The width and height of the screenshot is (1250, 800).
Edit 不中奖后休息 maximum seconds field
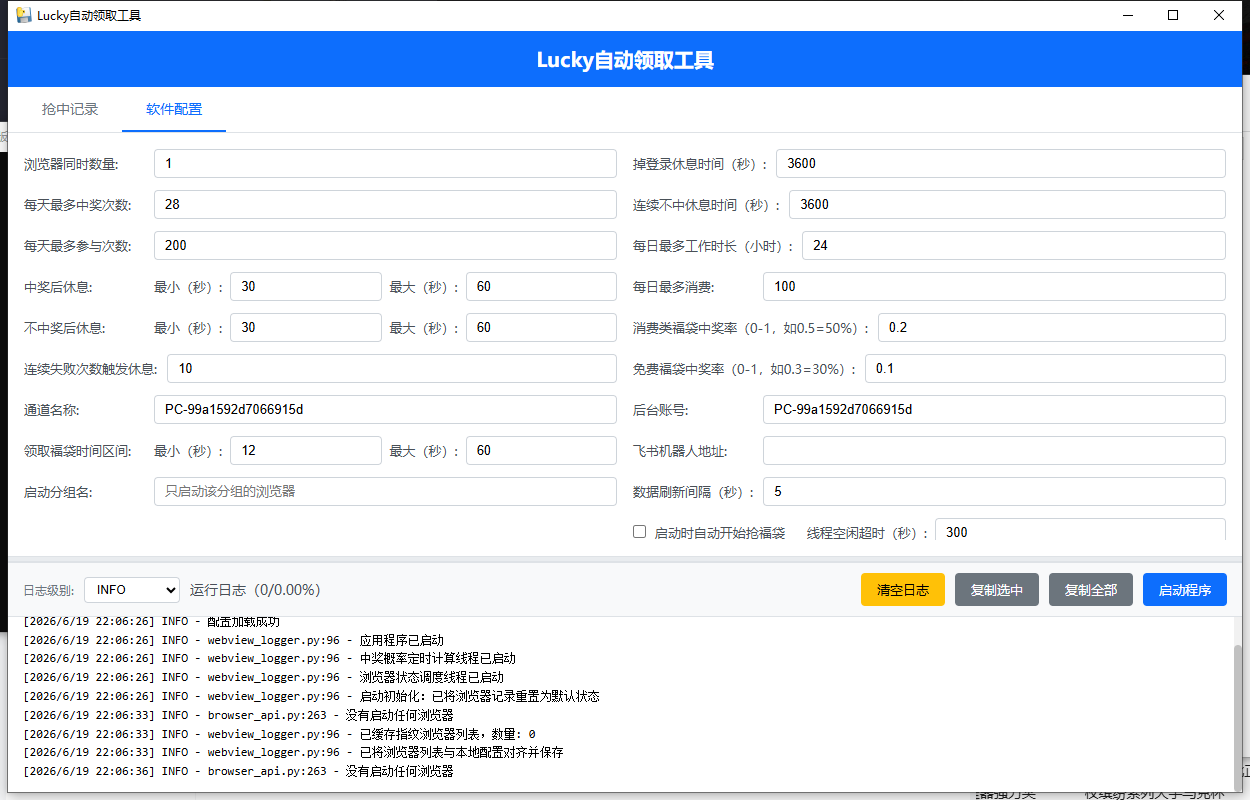click(541, 328)
